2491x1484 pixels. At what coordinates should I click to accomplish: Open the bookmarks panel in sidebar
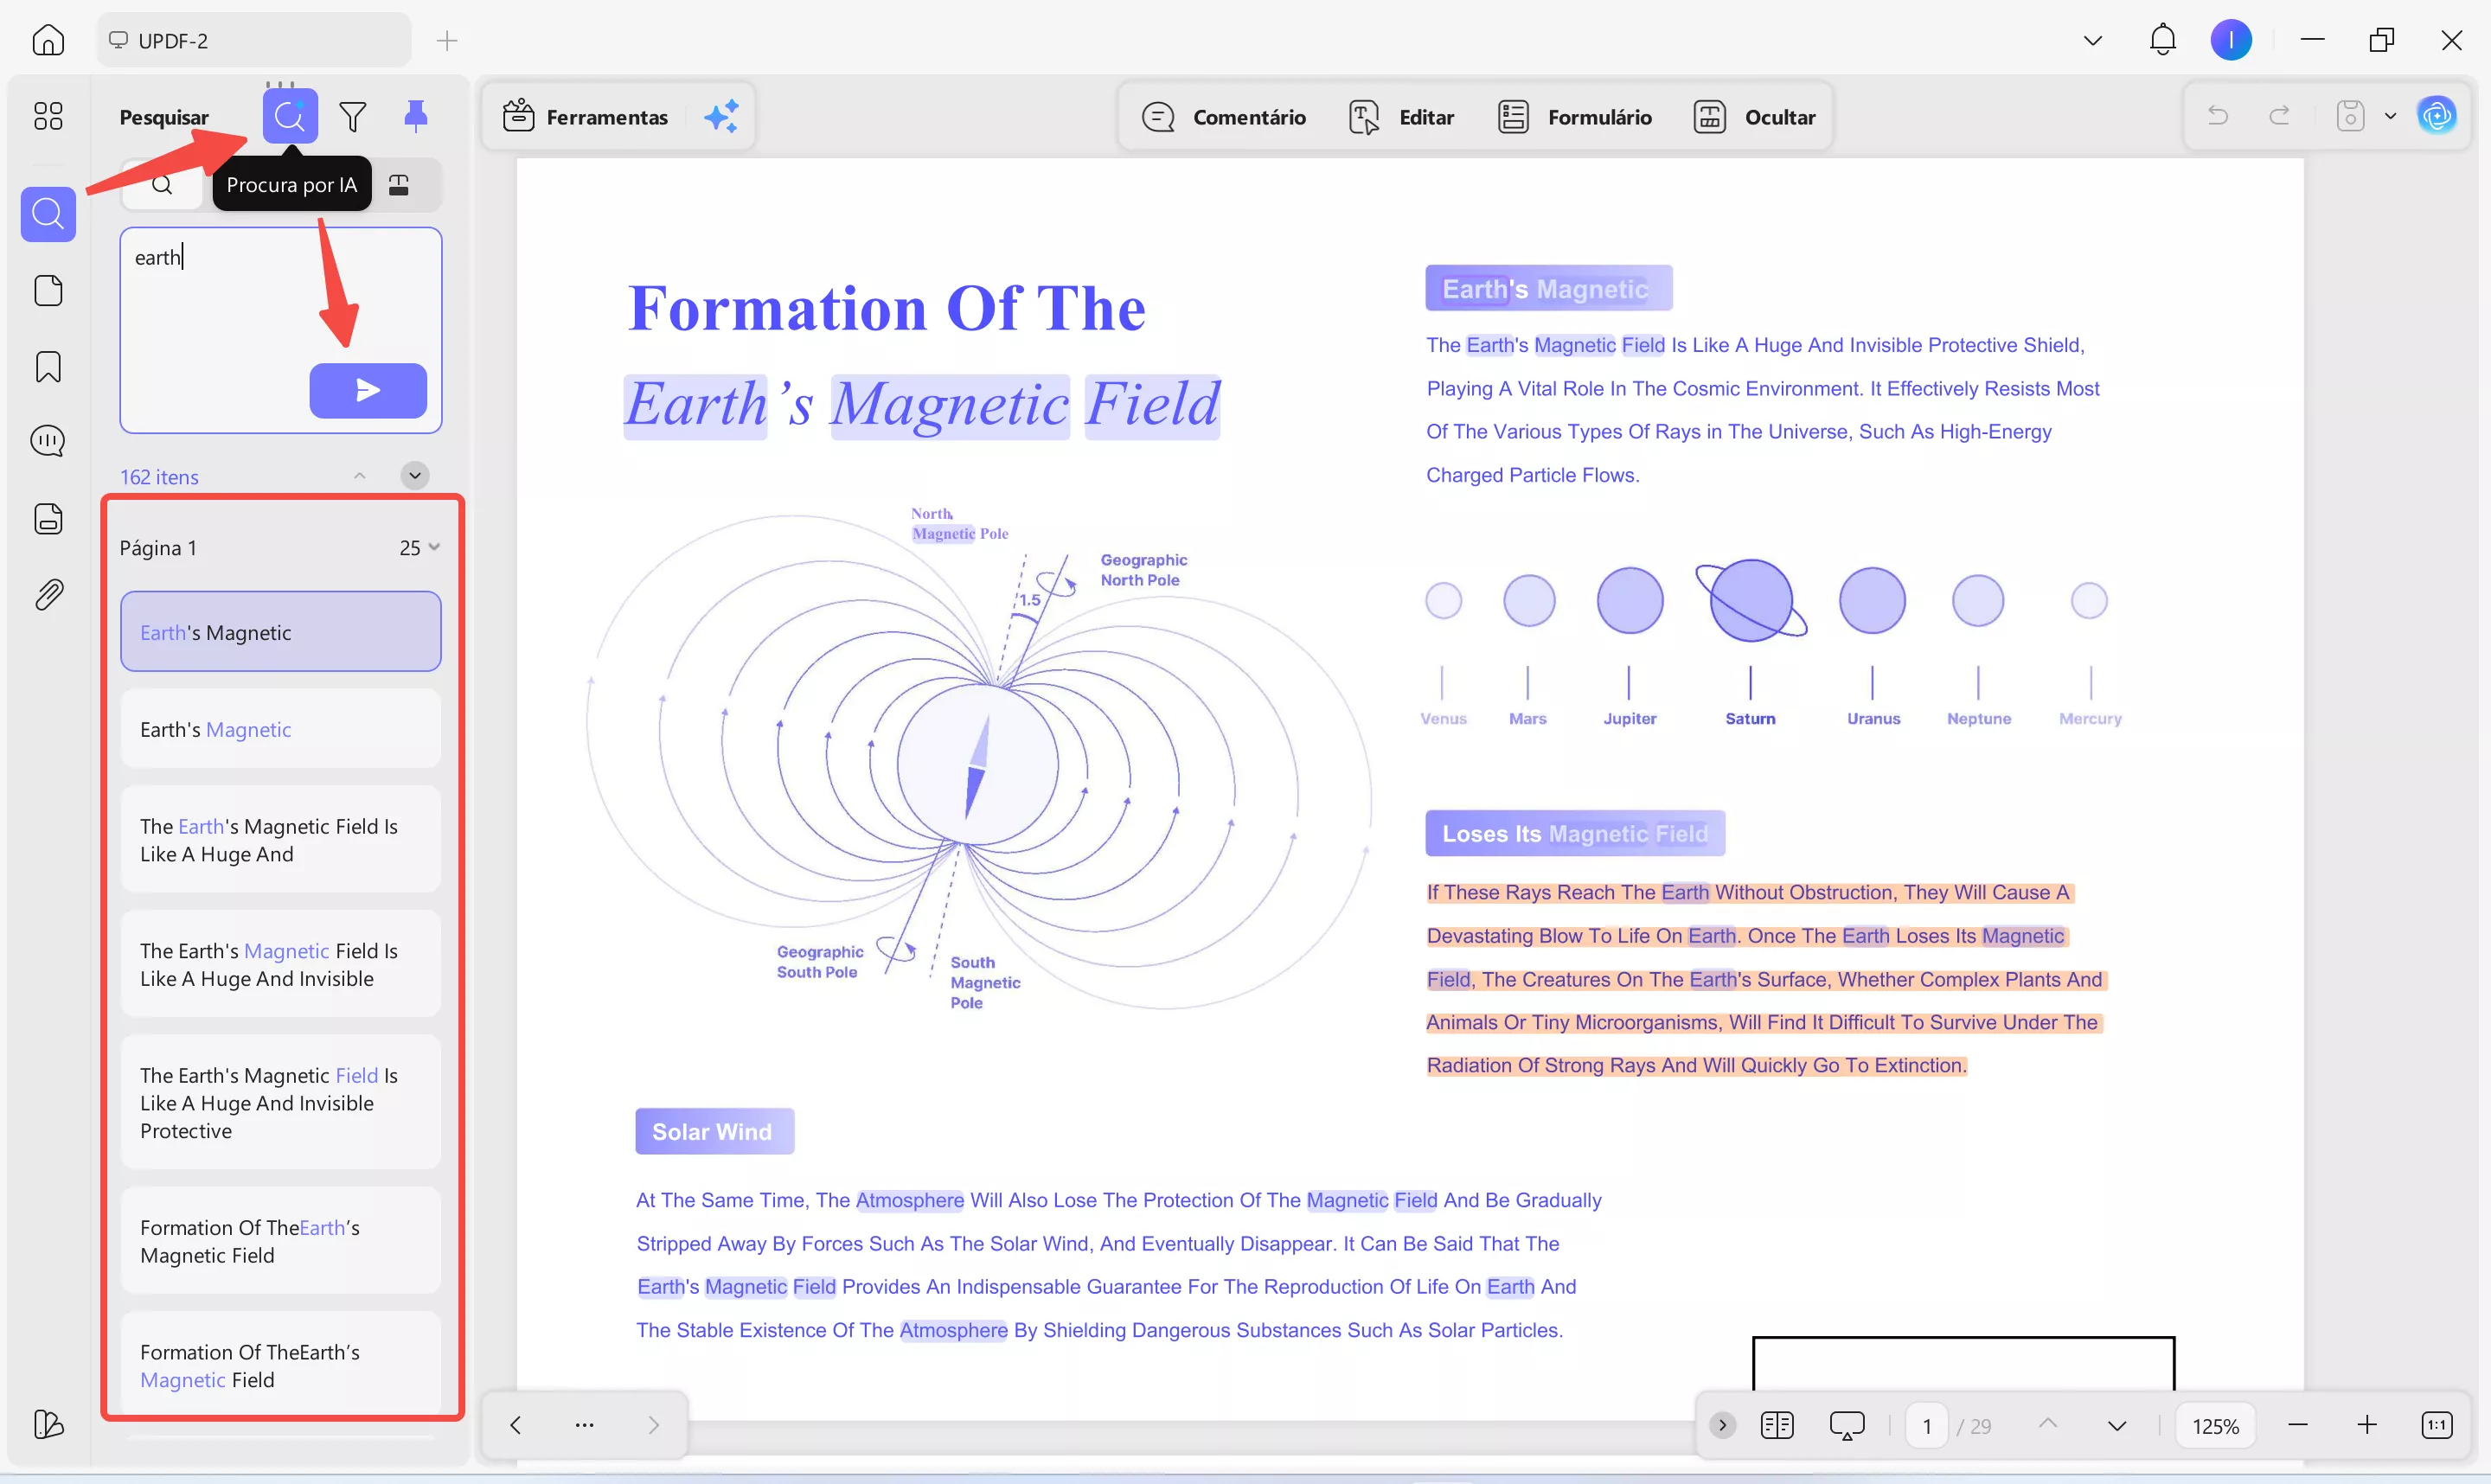pyautogui.click(x=48, y=367)
